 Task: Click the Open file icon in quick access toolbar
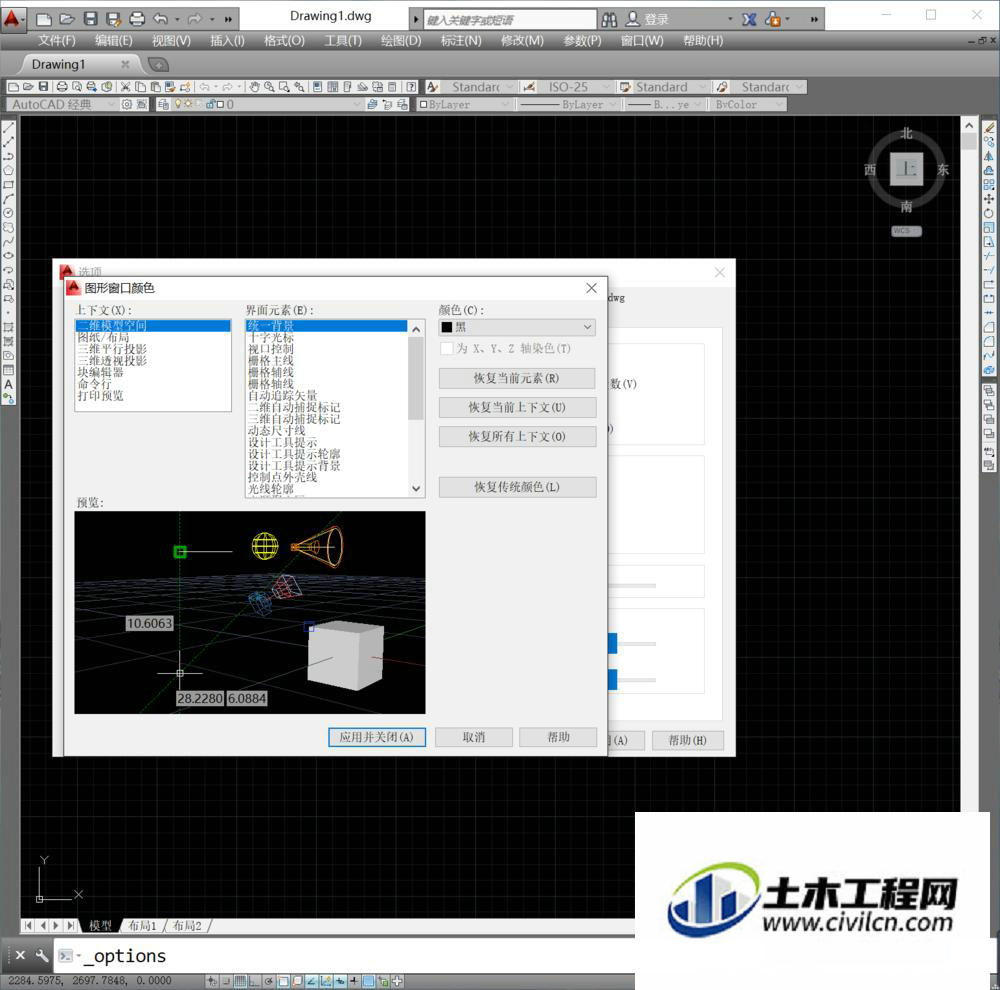tap(67, 19)
